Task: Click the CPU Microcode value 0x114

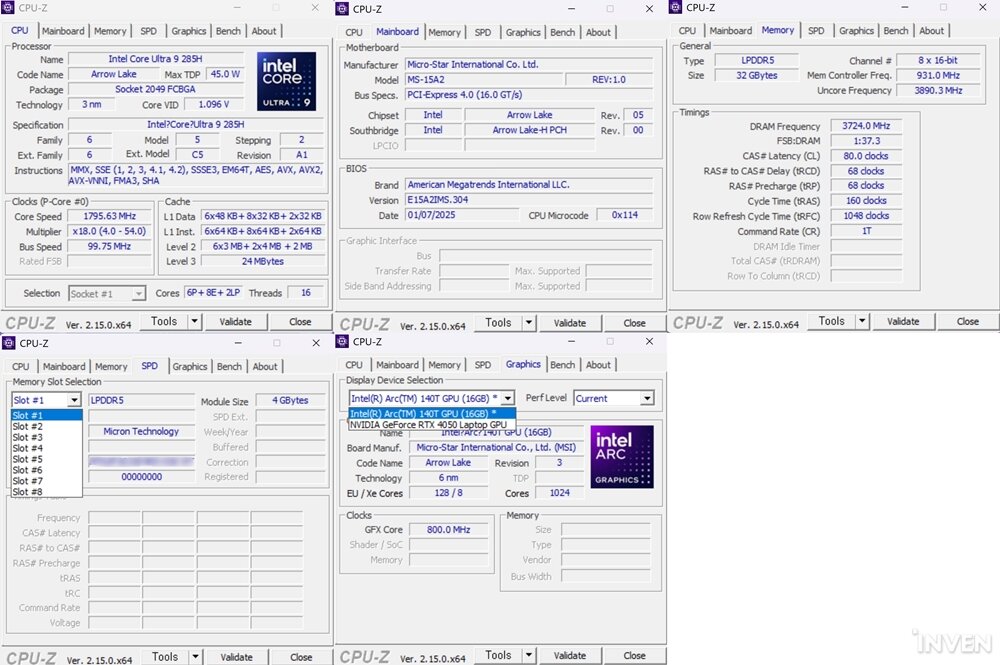Action: (624, 215)
